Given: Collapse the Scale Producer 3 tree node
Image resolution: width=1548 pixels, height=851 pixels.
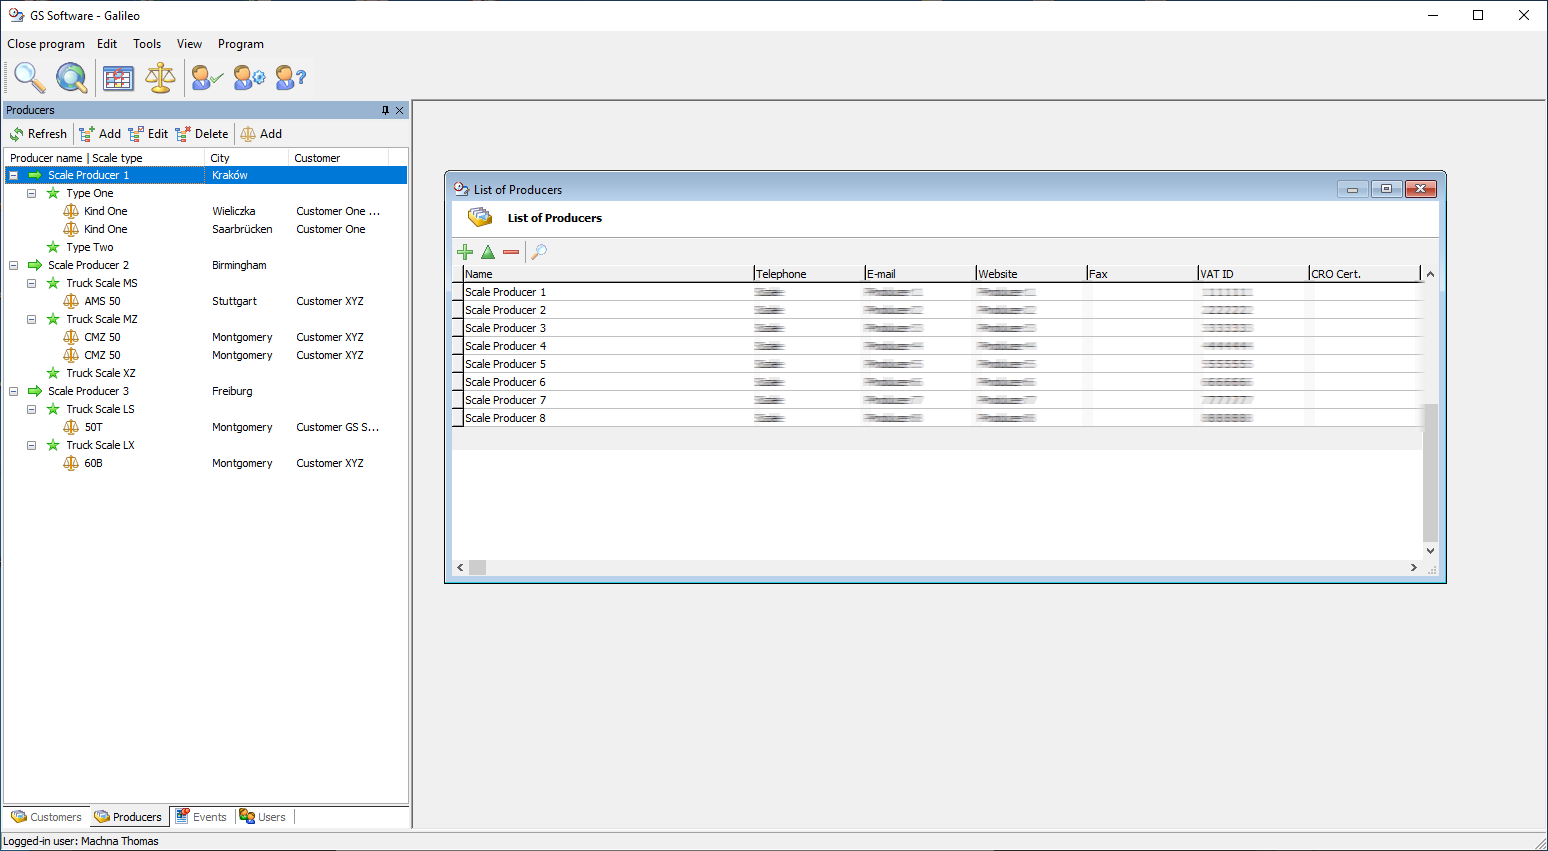Looking at the screenshot, I should coord(14,391).
